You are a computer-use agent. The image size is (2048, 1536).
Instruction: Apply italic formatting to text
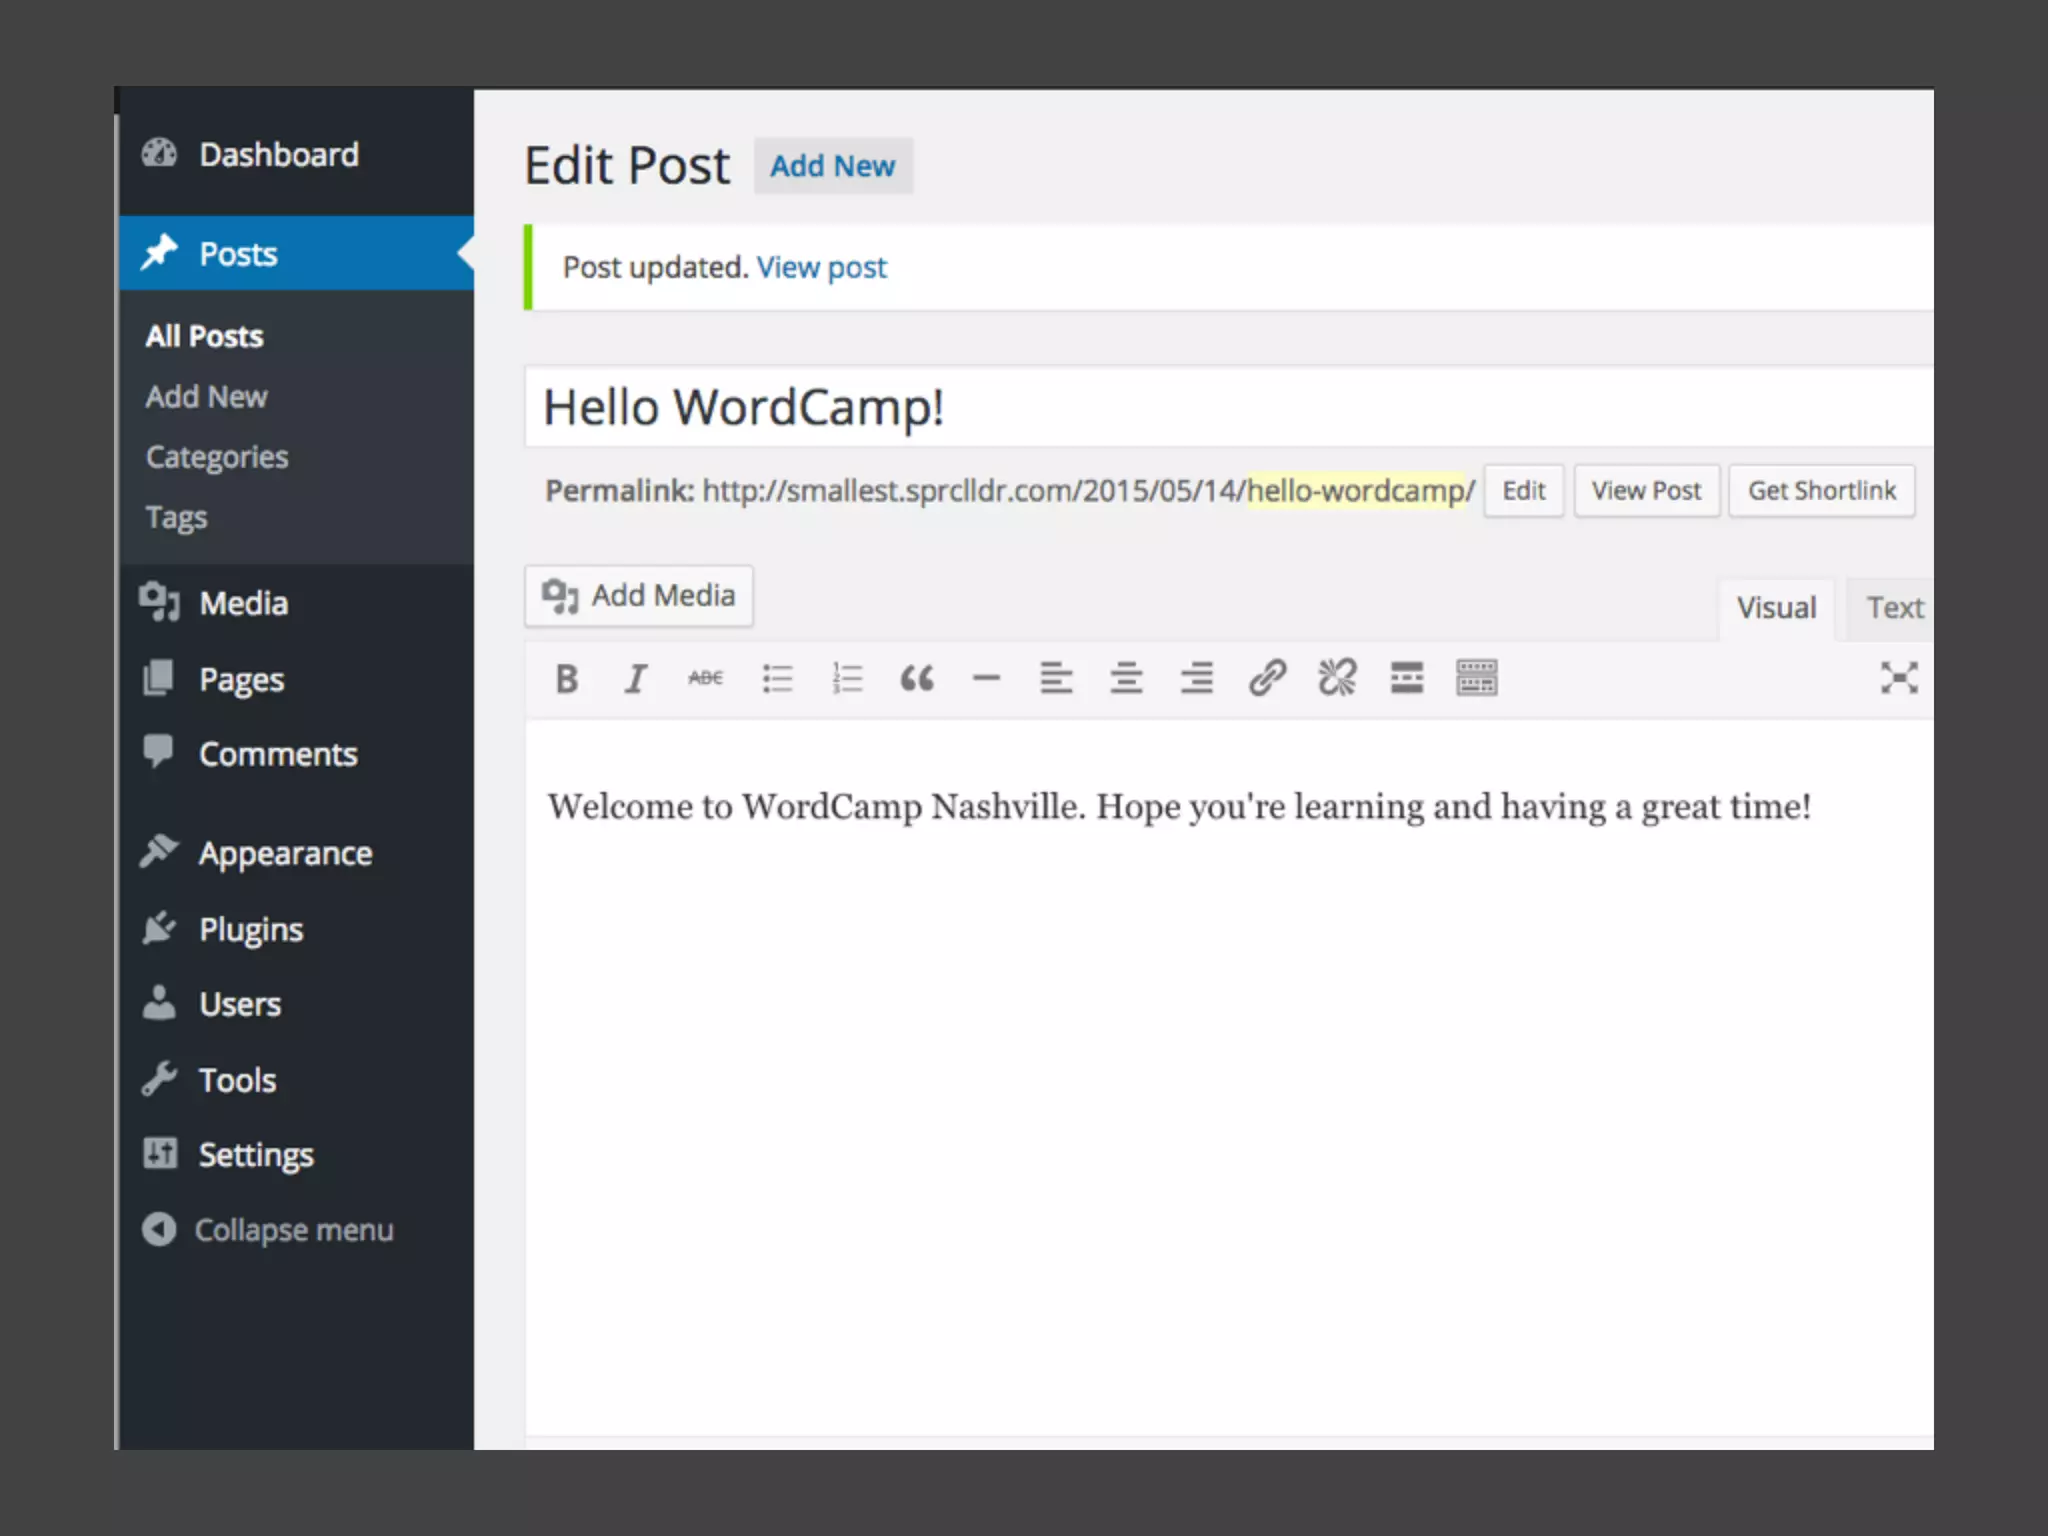click(x=635, y=679)
